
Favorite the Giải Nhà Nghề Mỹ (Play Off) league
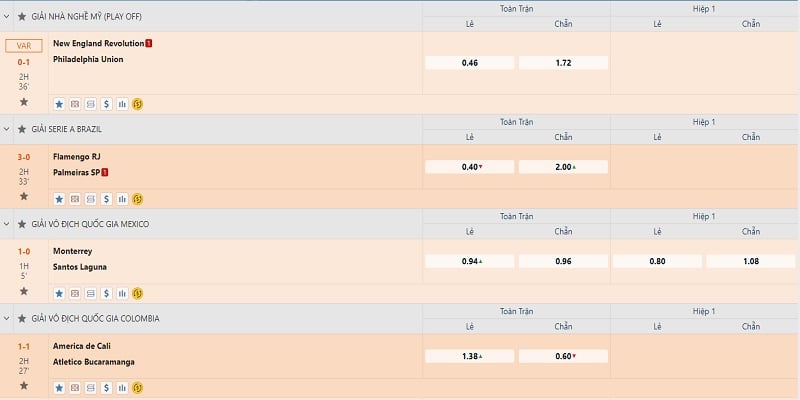tap(23, 17)
